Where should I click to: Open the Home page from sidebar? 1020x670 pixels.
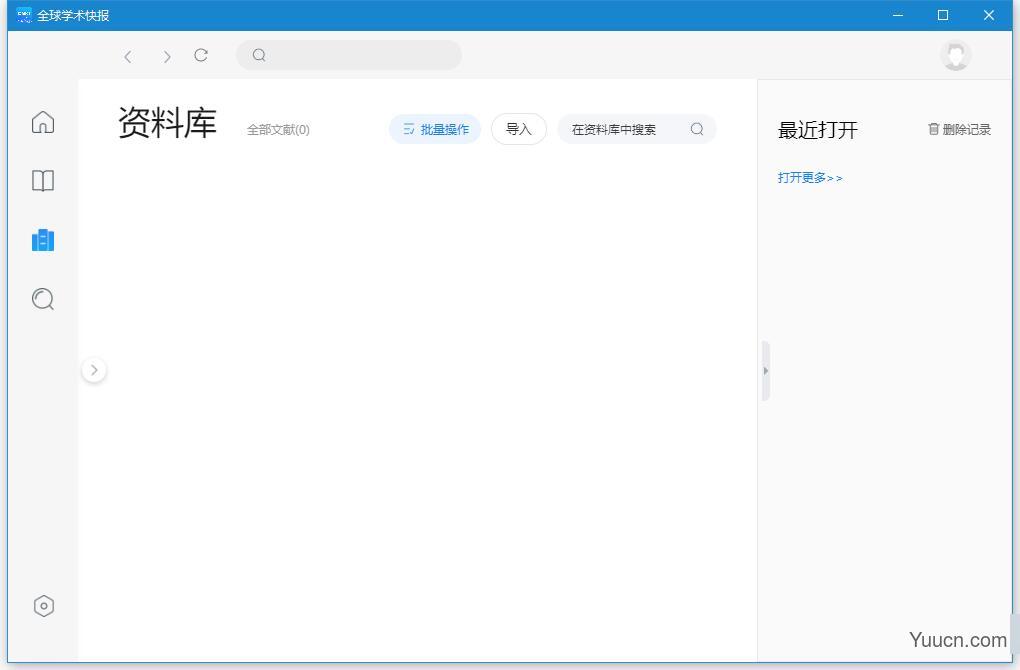point(43,122)
